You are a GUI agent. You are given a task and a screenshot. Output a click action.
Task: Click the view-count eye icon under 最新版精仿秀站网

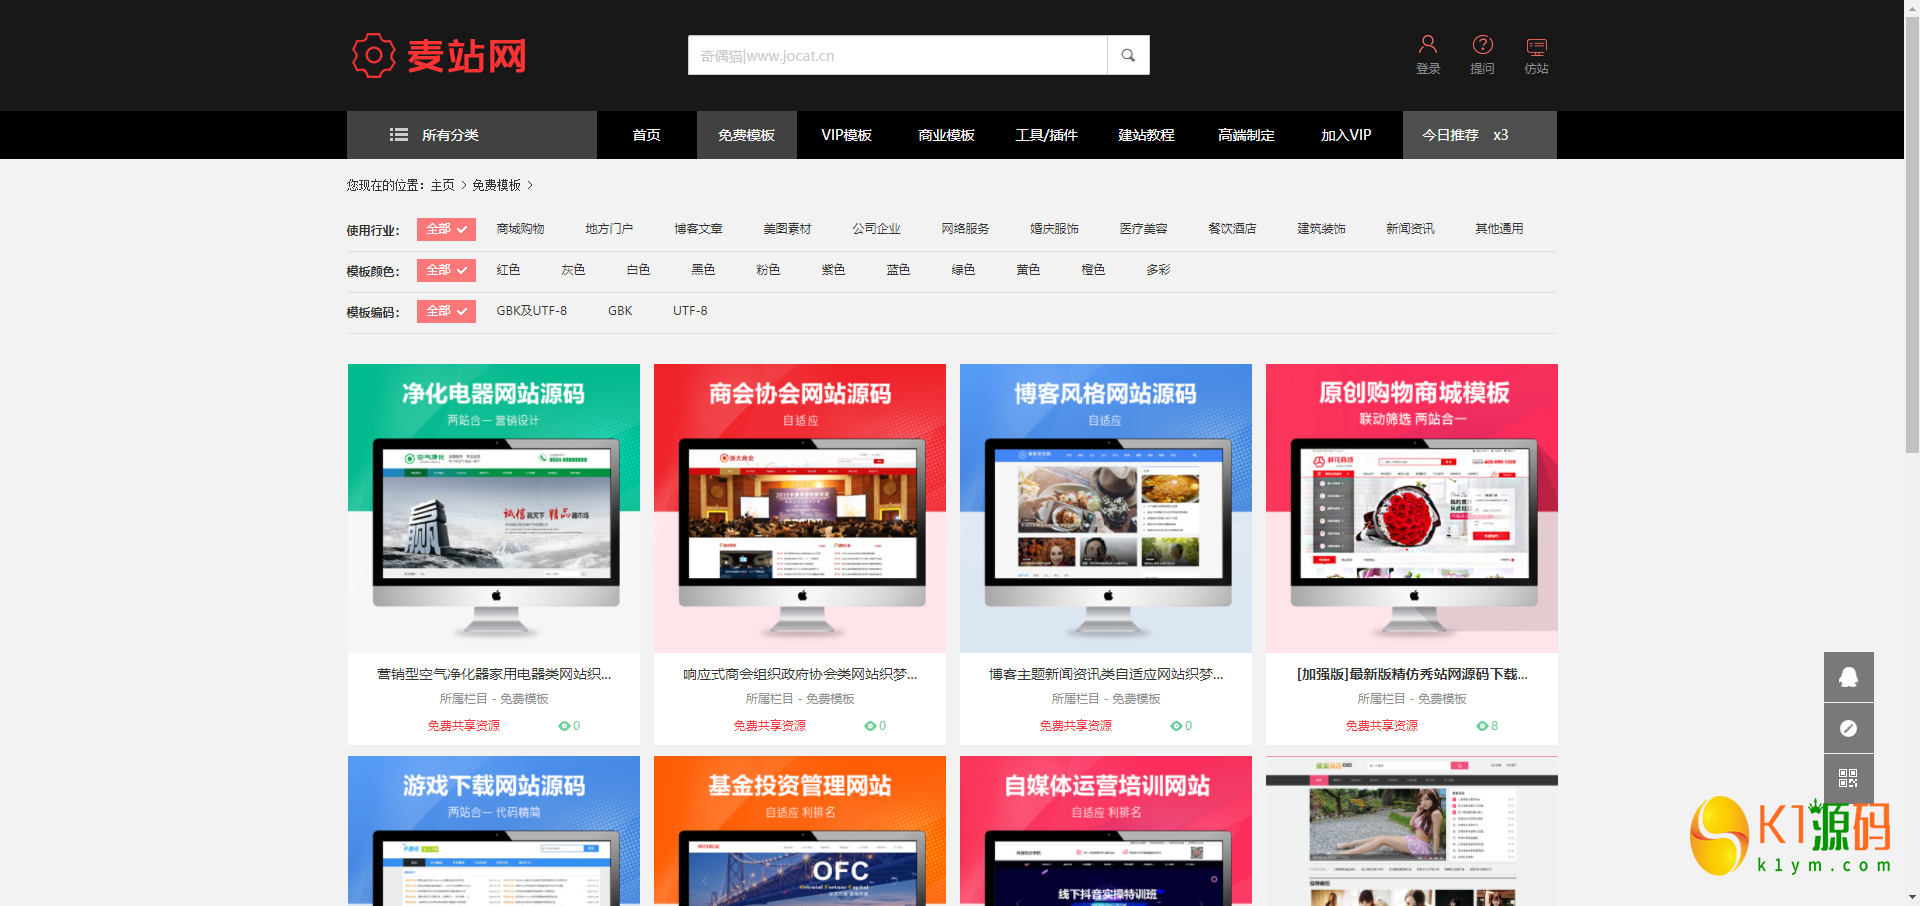[x=1482, y=726]
